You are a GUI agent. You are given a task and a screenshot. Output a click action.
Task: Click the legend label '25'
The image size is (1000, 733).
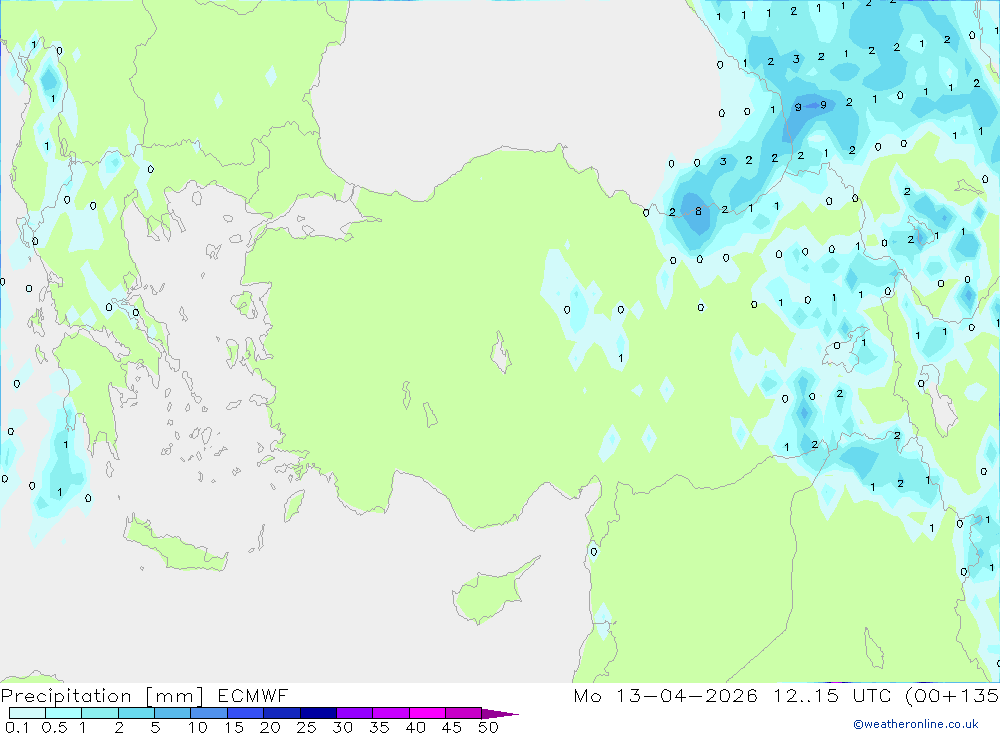[x=307, y=727]
